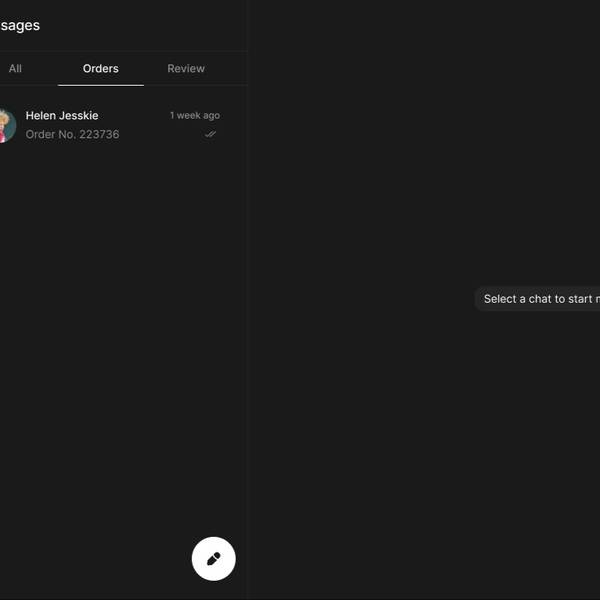
Task: Open Helen Jesskie's profile avatar
Action: pyautogui.click(x=5, y=125)
